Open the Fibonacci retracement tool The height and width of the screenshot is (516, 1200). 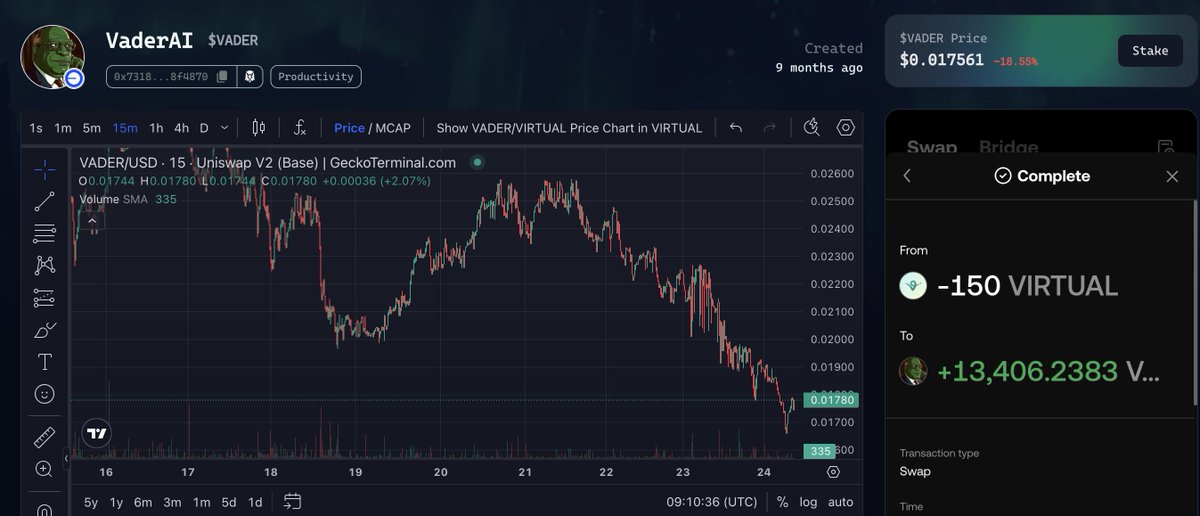[44, 234]
